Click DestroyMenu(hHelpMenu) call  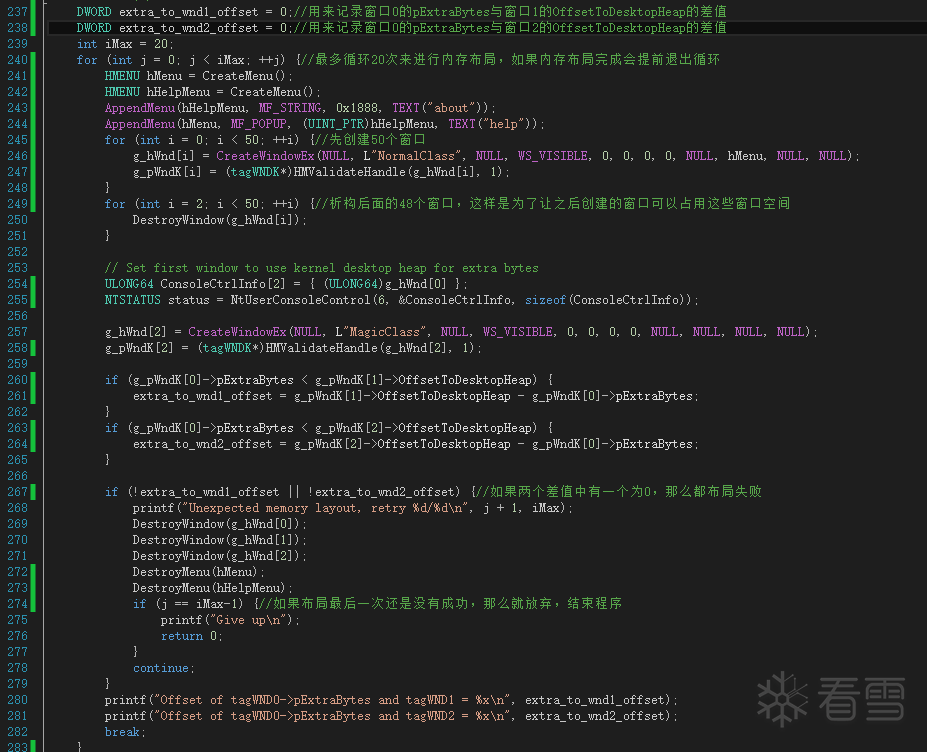tap(209, 588)
